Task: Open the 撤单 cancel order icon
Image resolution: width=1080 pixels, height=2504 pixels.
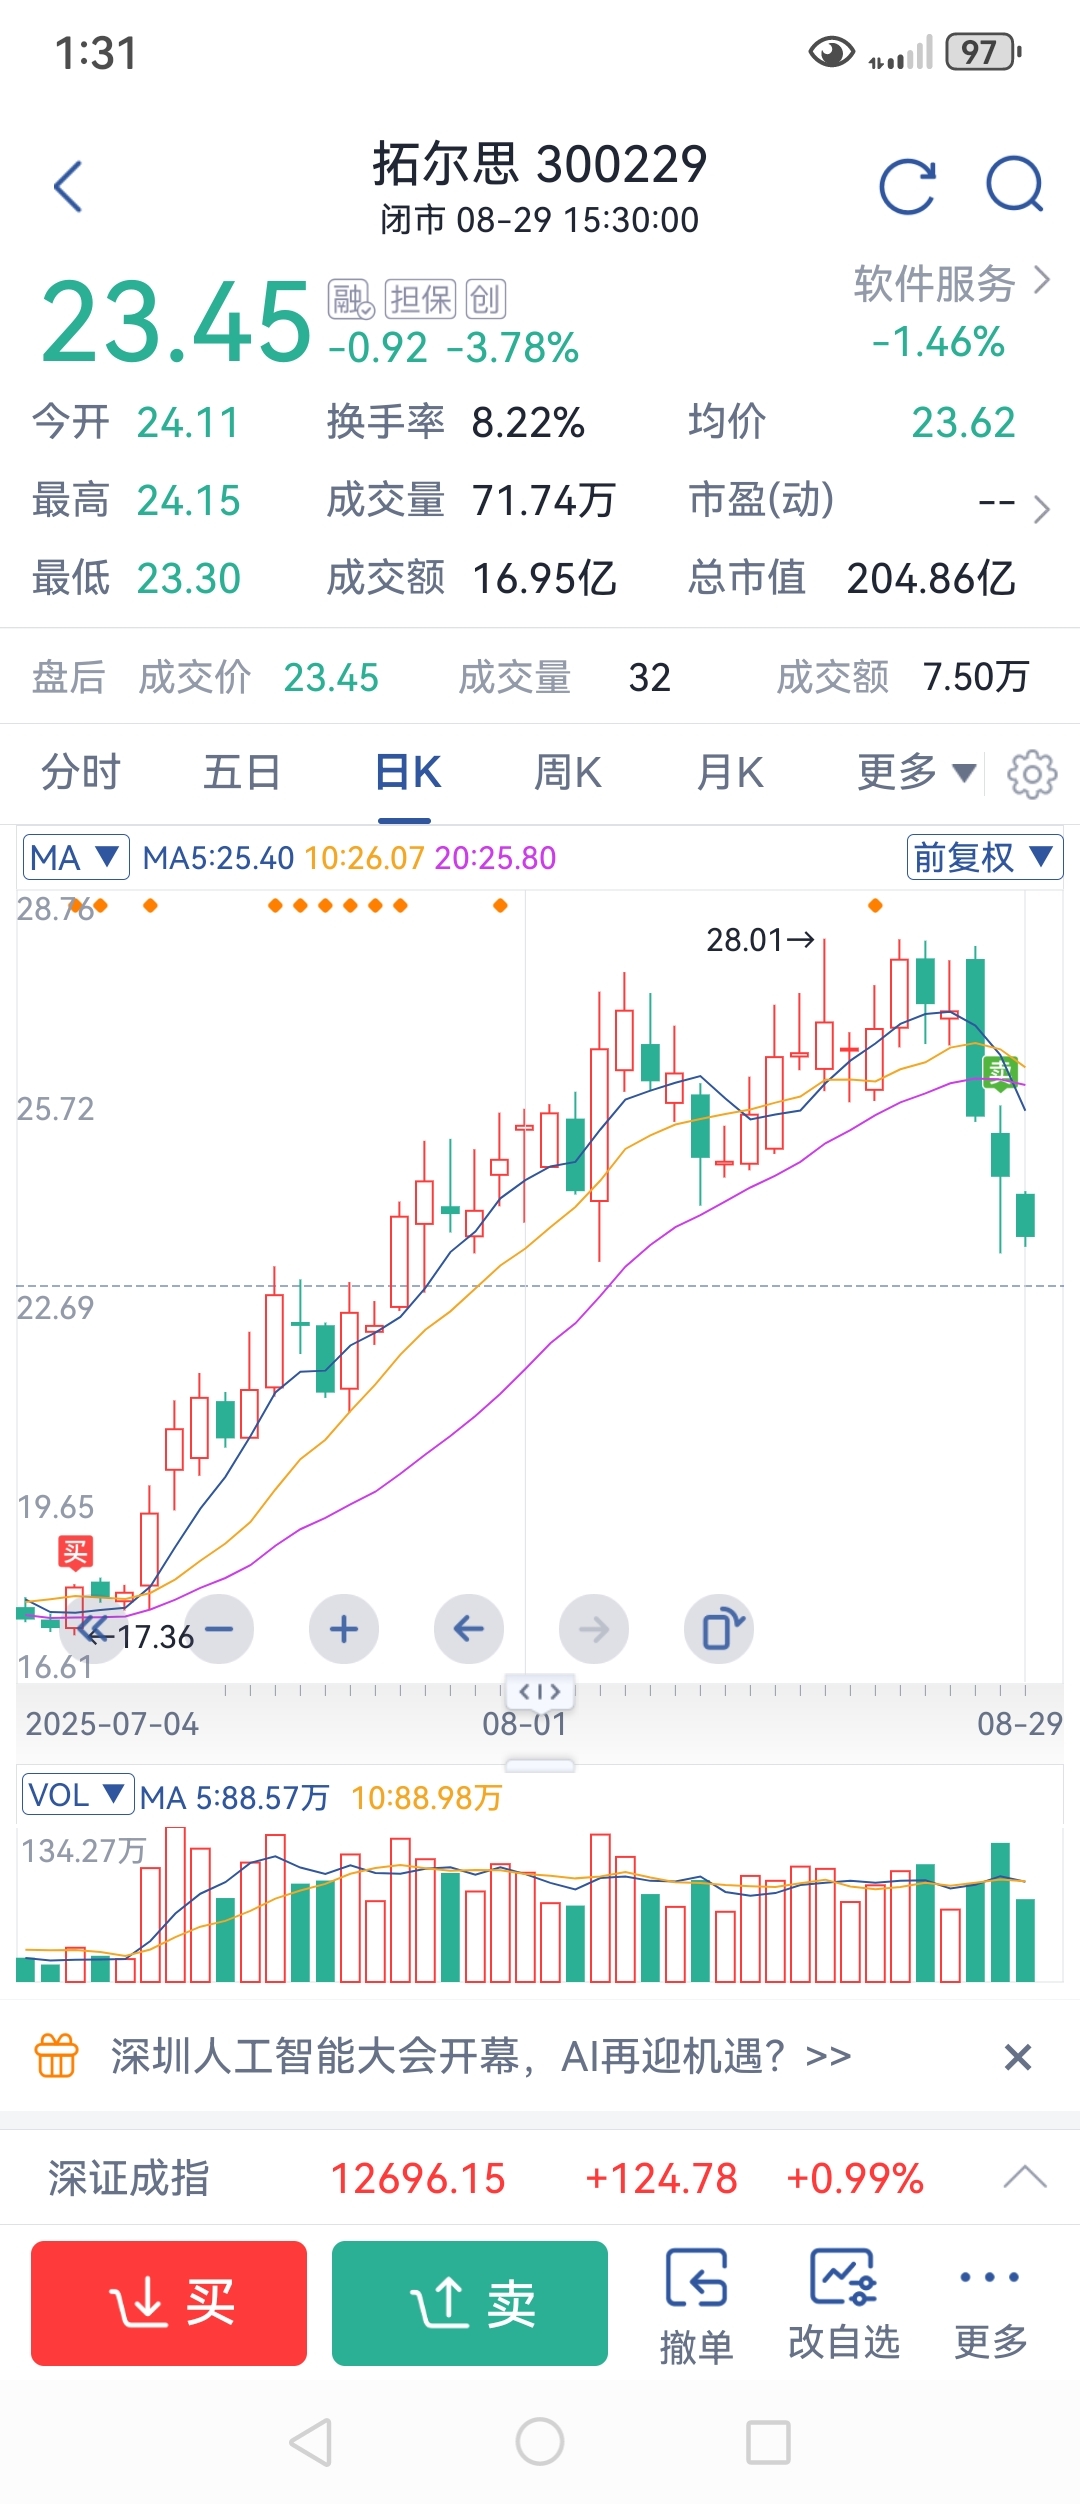Action: click(x=696, y=2305)
